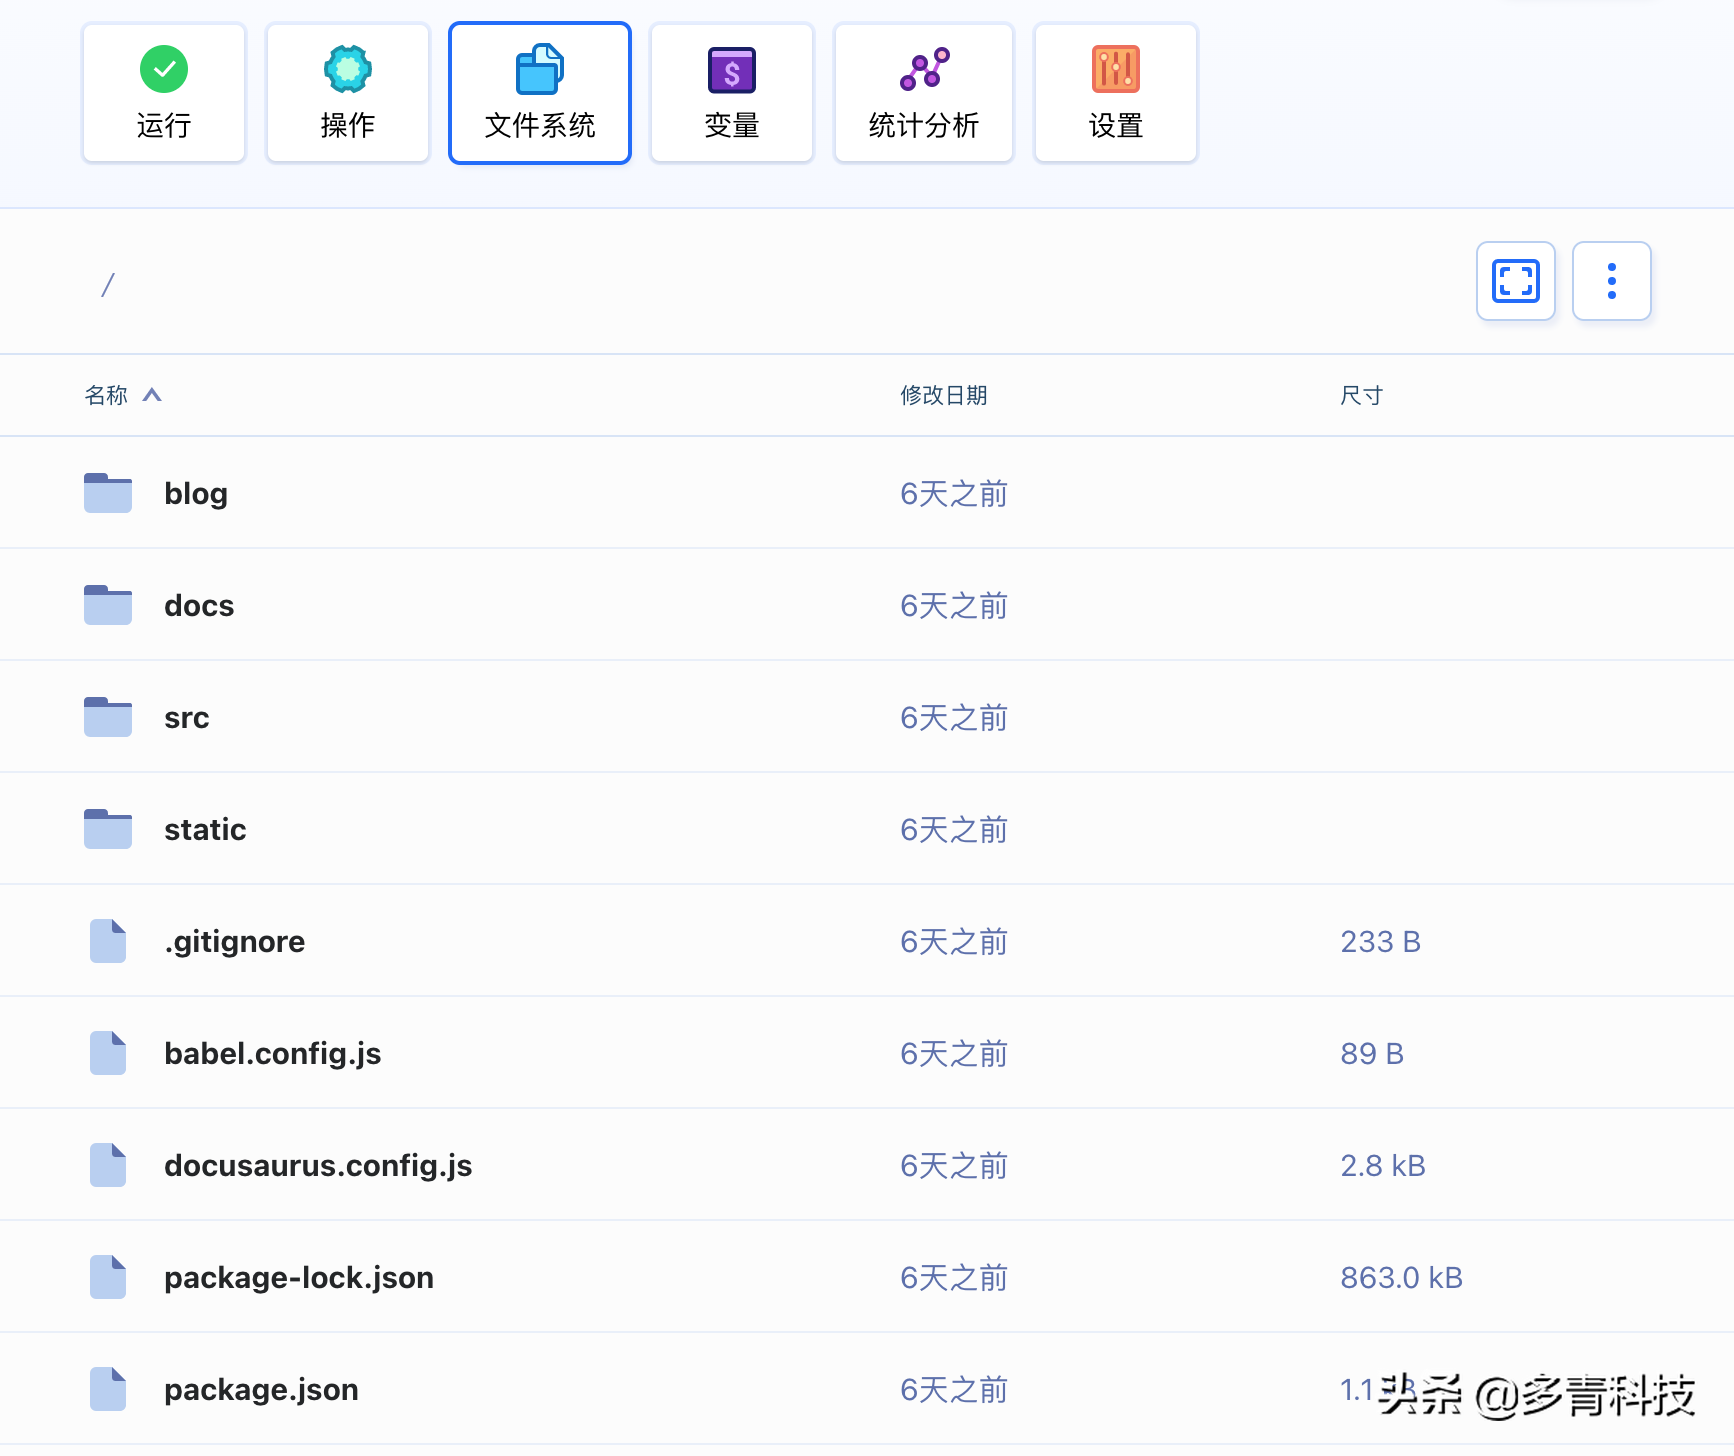
Task: Click the babel.config.js file icon
Action: [x=108, y=1053]
